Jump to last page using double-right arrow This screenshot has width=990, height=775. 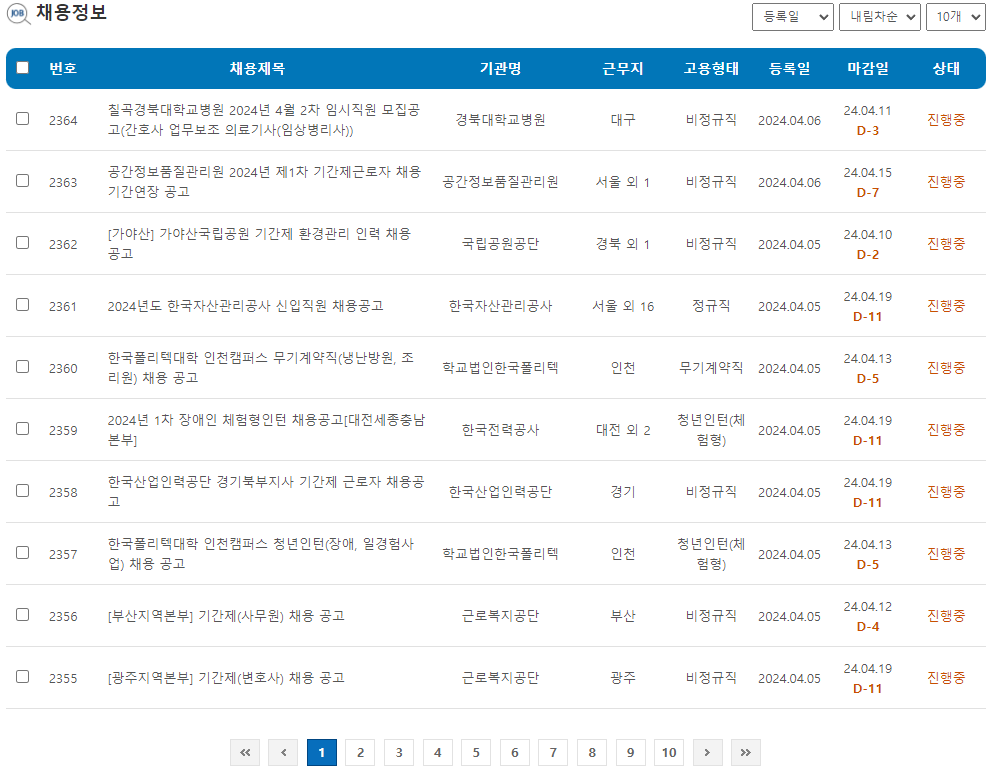[x=746, y=752]
